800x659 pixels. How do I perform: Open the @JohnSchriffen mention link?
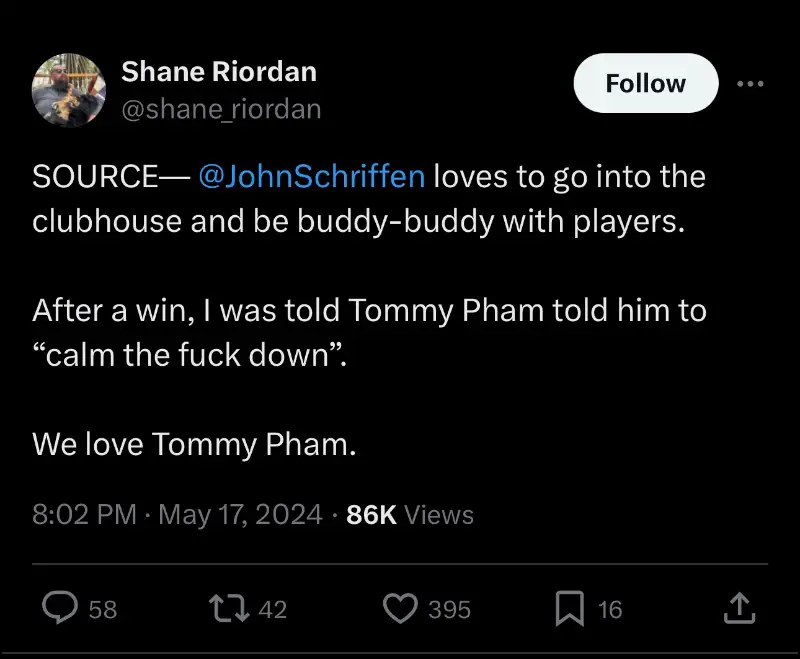(x=312, y=177)
